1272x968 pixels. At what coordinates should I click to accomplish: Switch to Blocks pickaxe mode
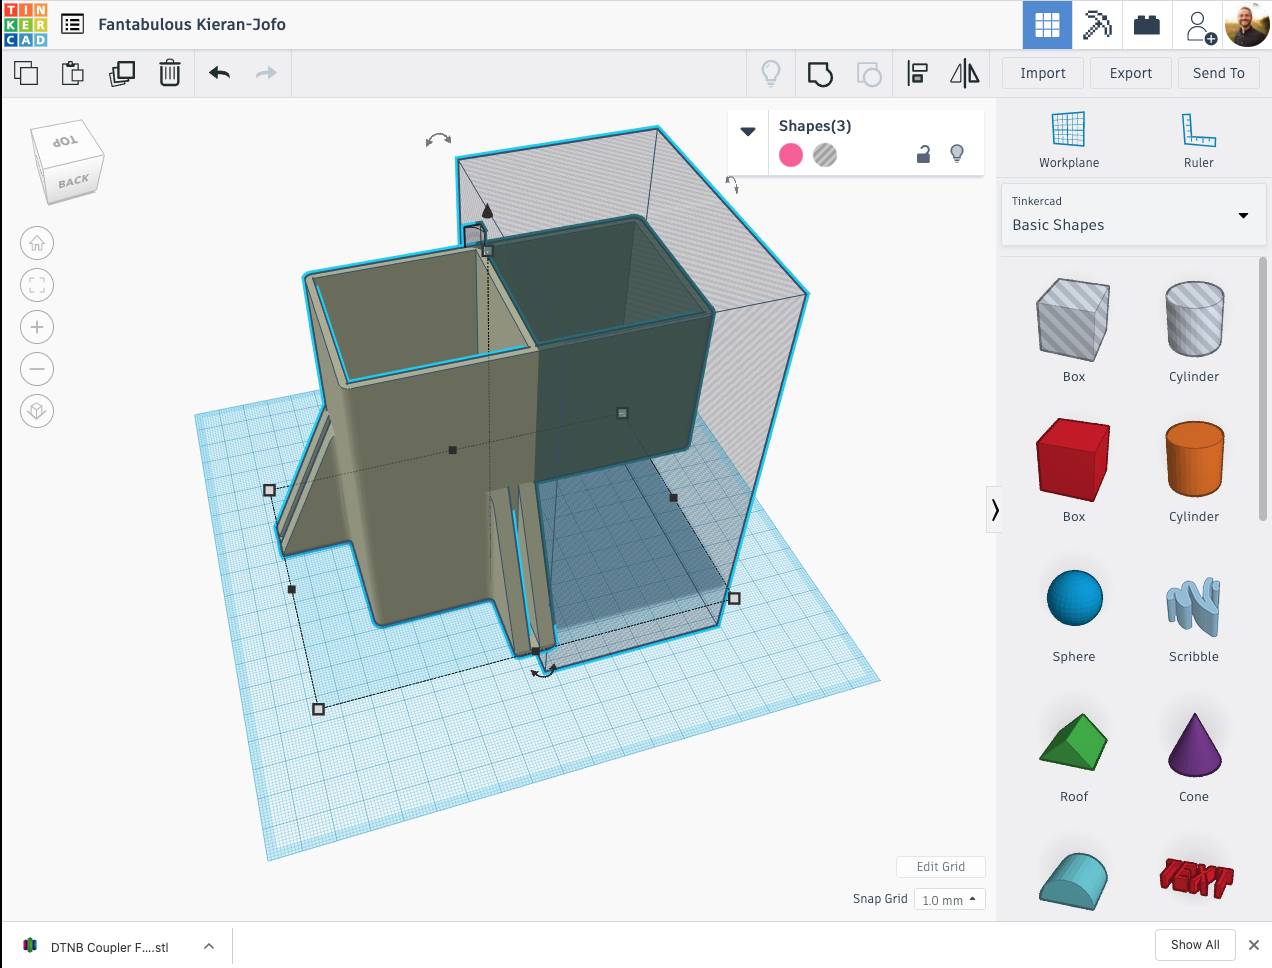1097,25
